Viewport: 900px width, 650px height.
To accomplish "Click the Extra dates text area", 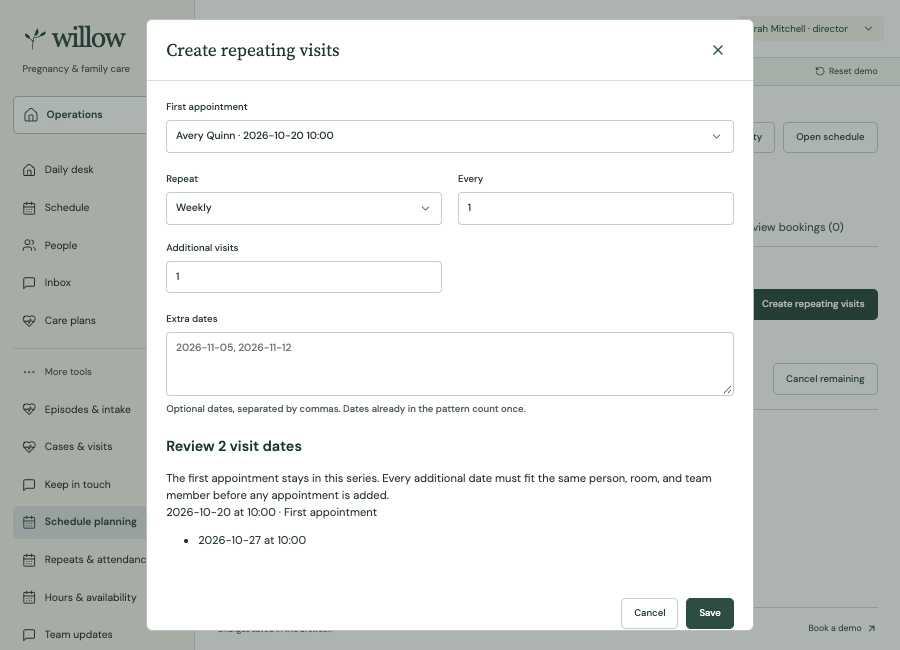I will (x=449, y=364).
